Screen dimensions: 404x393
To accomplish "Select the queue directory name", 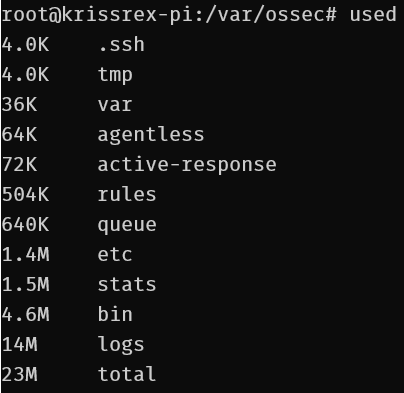I will [127, 225].
